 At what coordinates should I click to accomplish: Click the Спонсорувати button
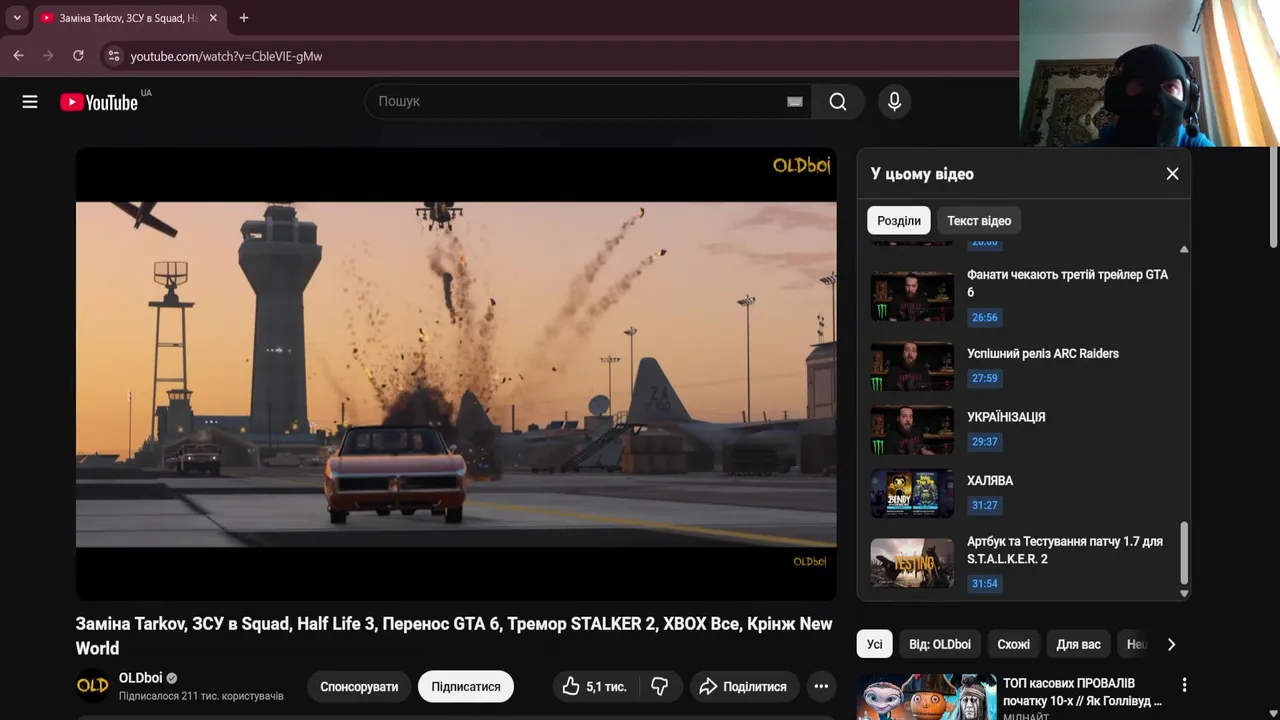(x=359, y=687)
